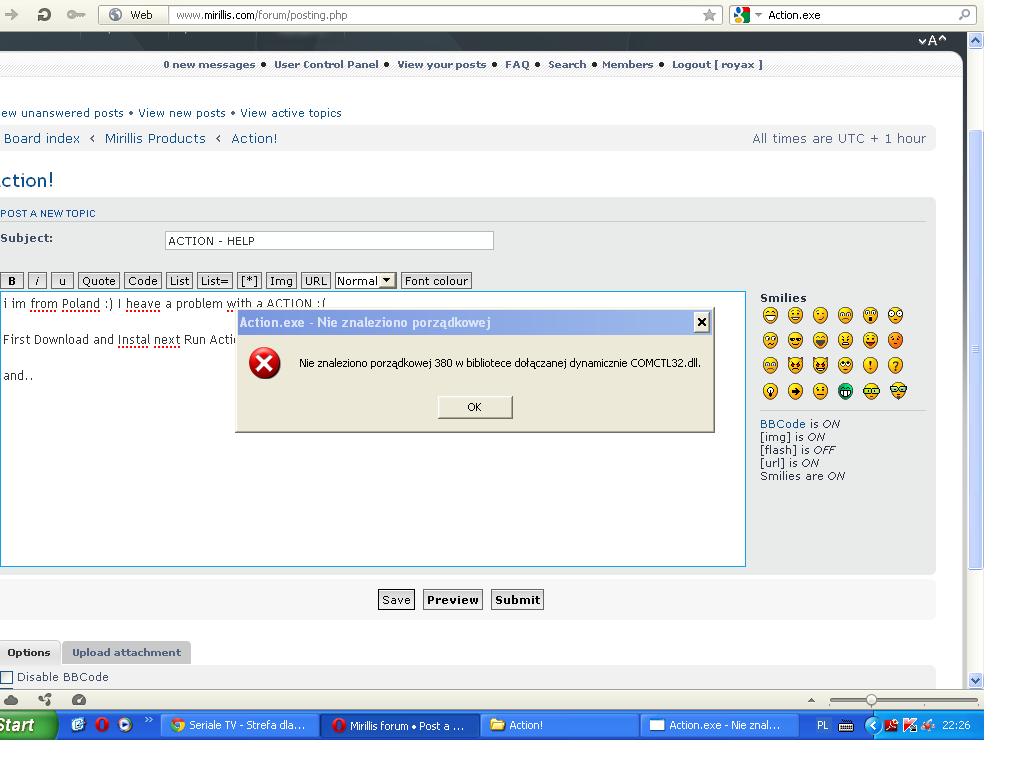The height and width of the screenshot is (768, 1024).
Task: Click the browser reload icon
Action: [x=44, y=14]
